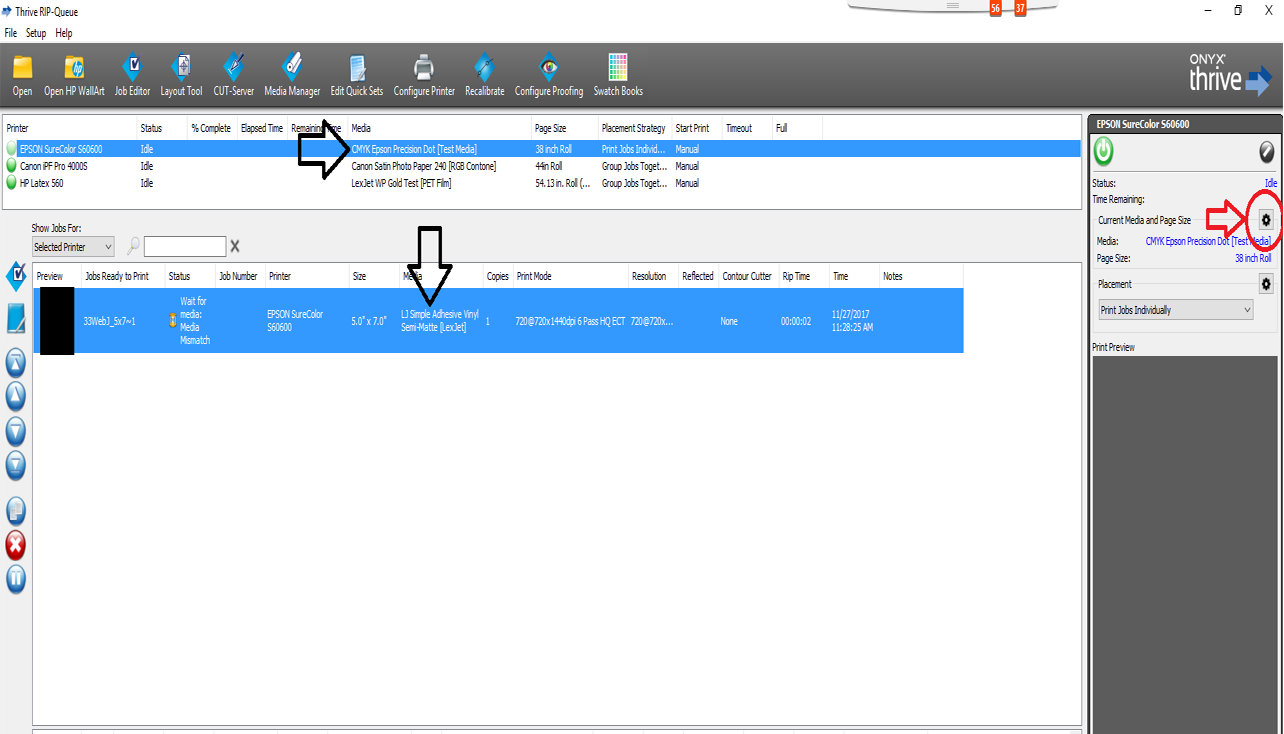Image resolution: width=1284 pixels, height=734 pixels.
Task: Click Edit Quick Sets icon
Action: (x=357, y=76)
